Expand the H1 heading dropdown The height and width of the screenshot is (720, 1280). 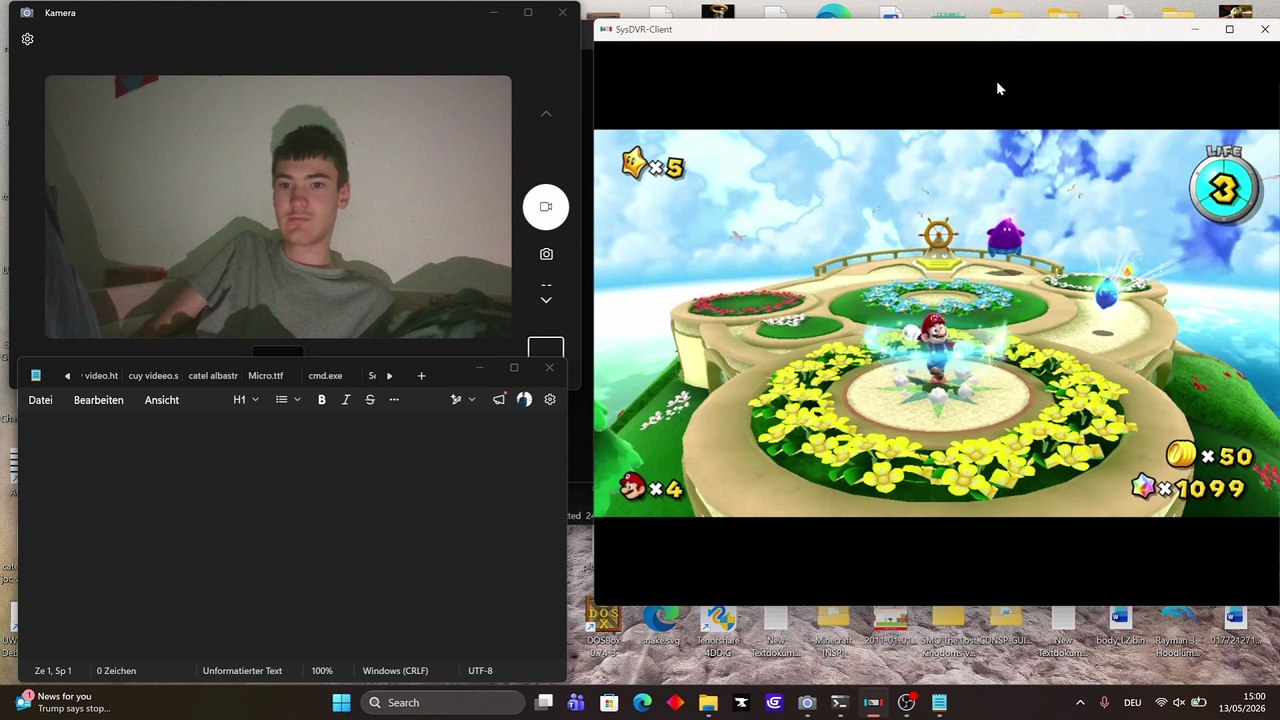coord(246,400)
